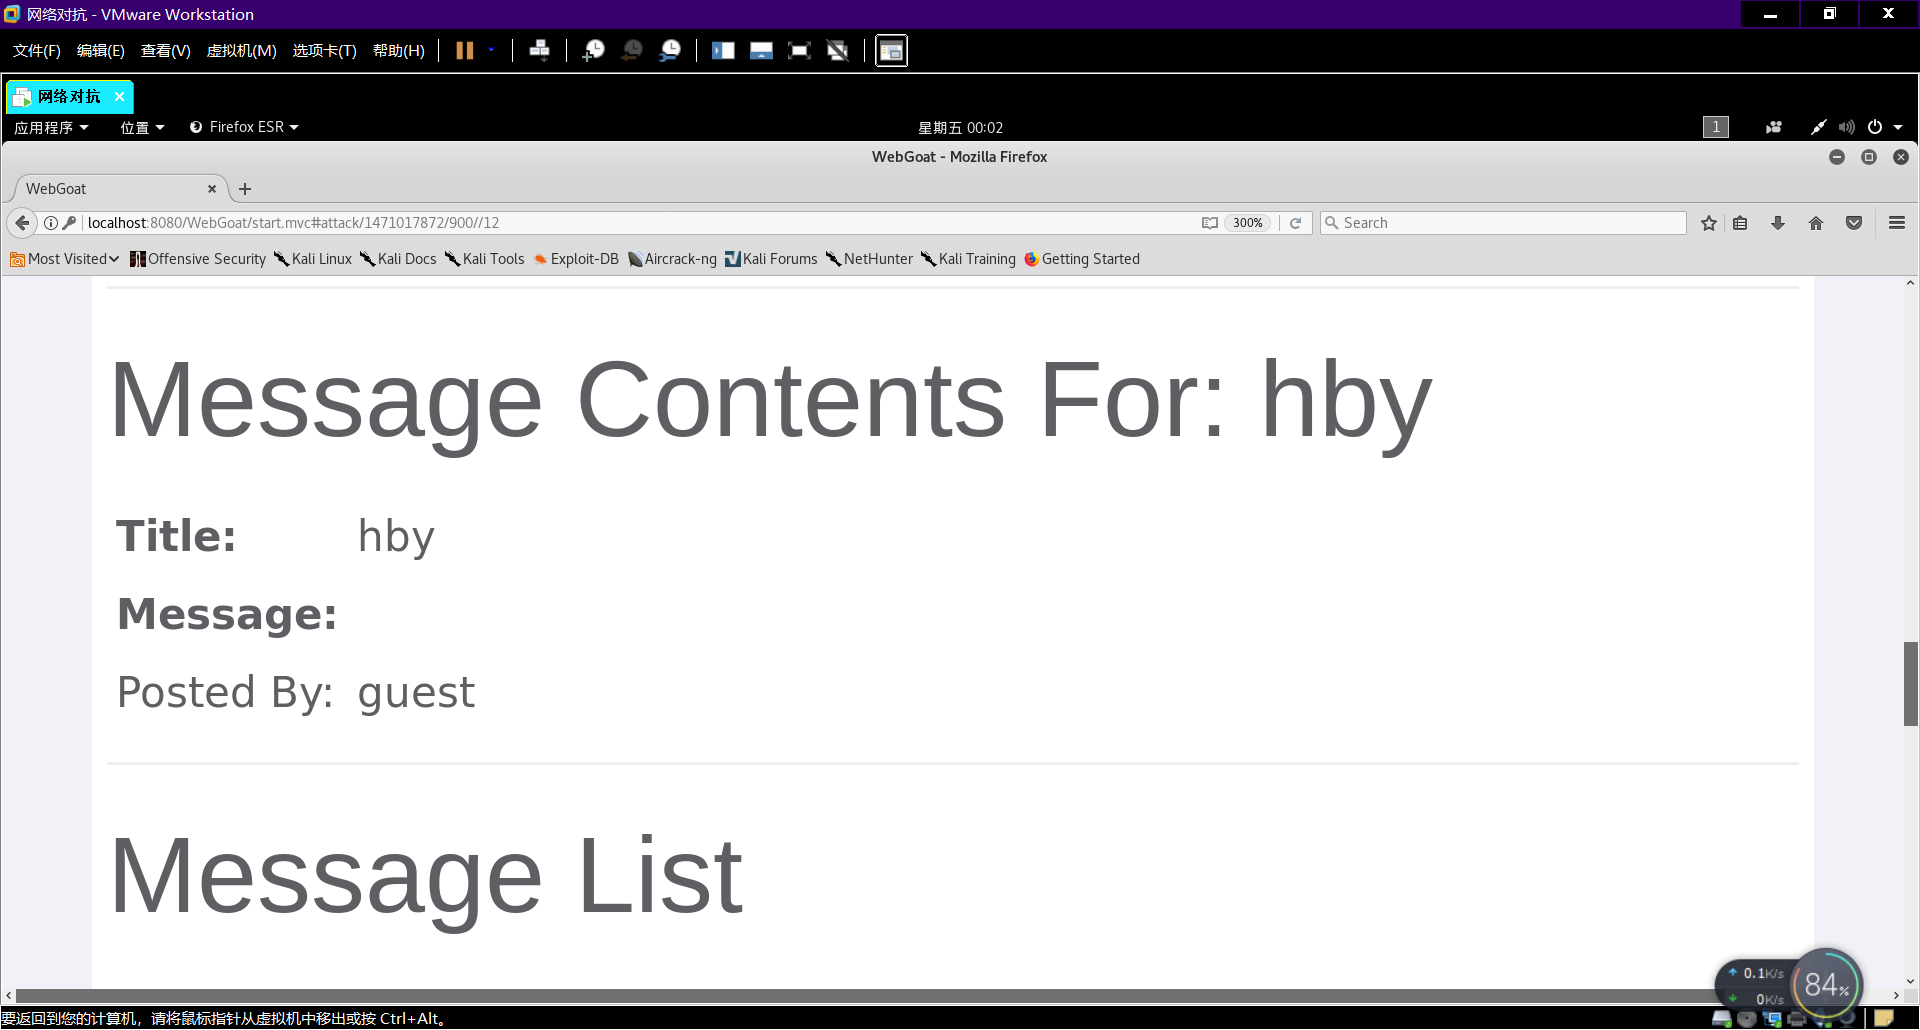Reload the page with refresh icon

coord(1296,223)
